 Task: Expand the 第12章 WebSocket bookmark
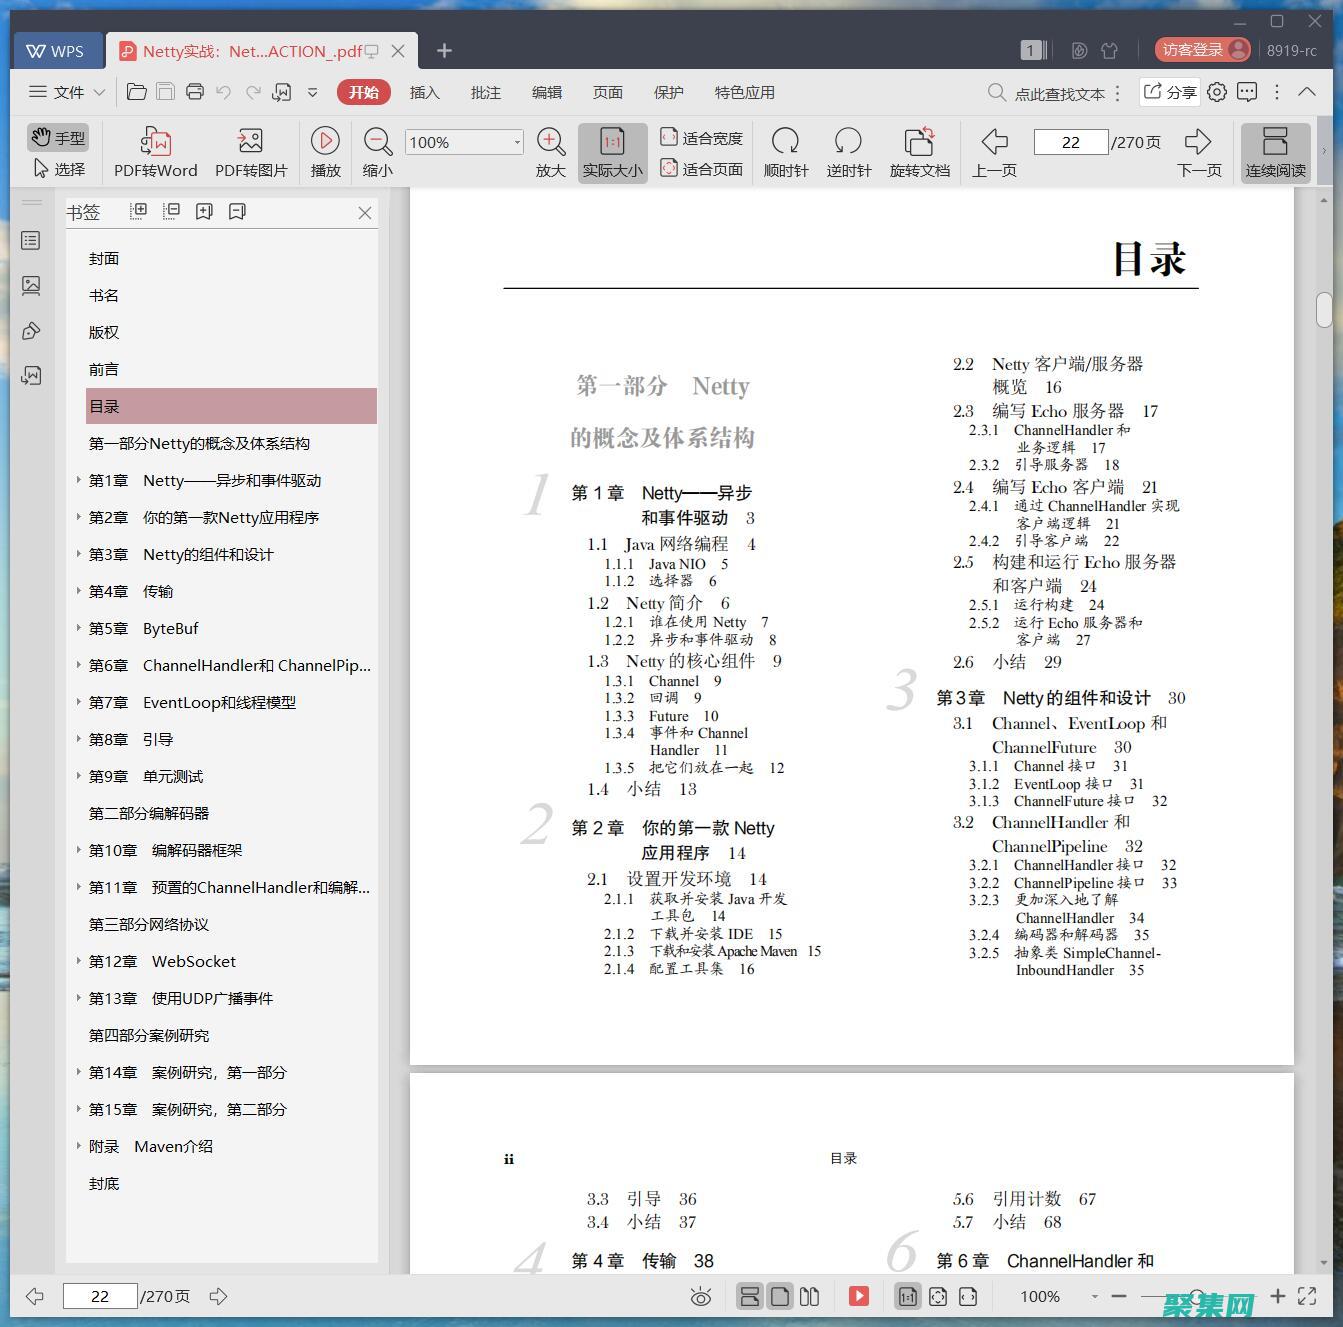tap(79, 961)
